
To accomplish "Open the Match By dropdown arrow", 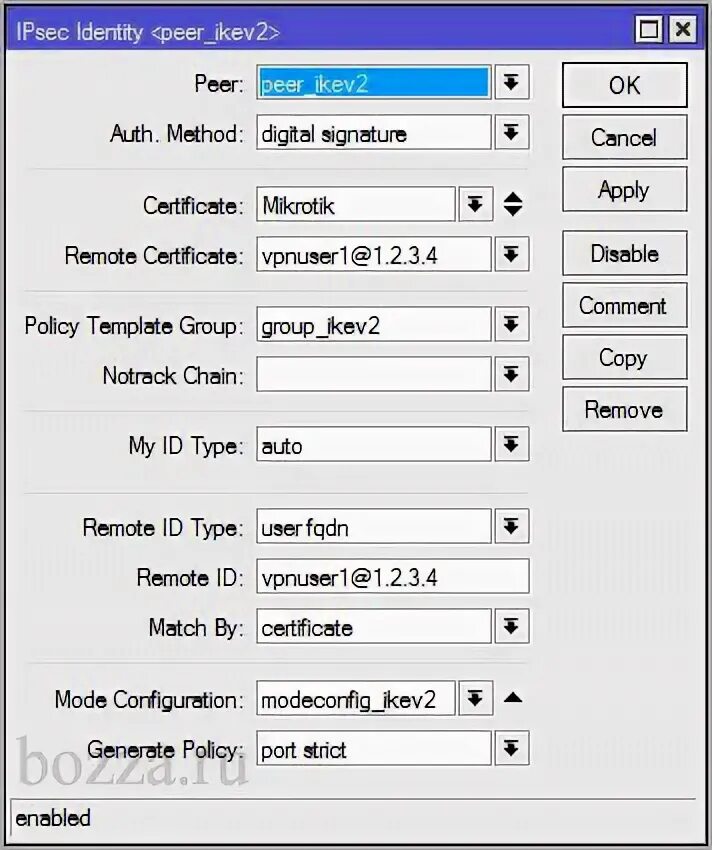I will [511, 627].
